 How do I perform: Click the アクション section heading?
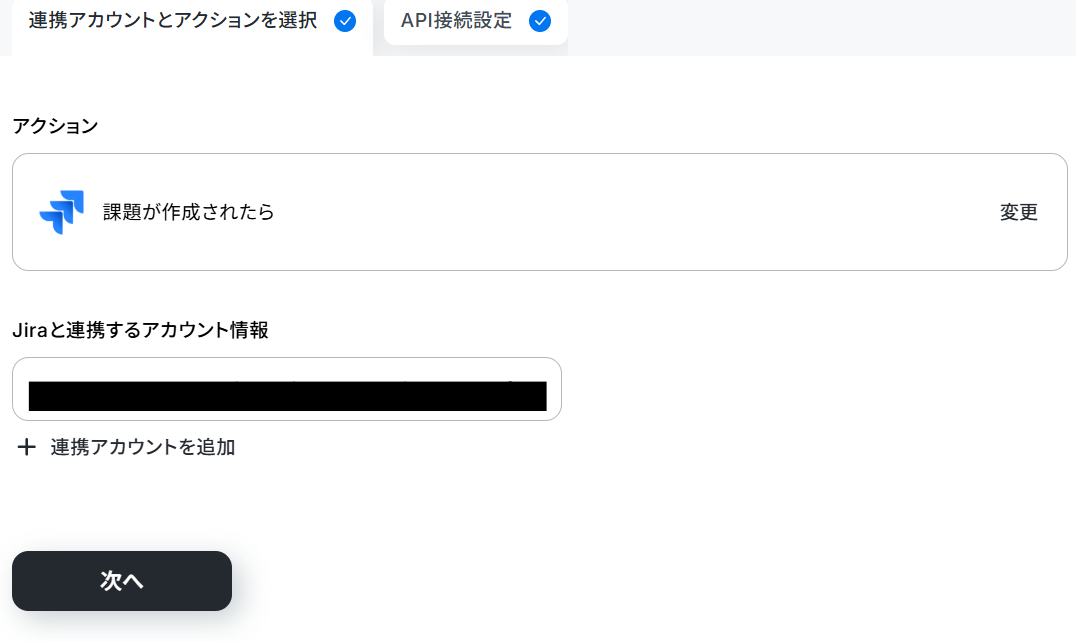click(56, 126)
